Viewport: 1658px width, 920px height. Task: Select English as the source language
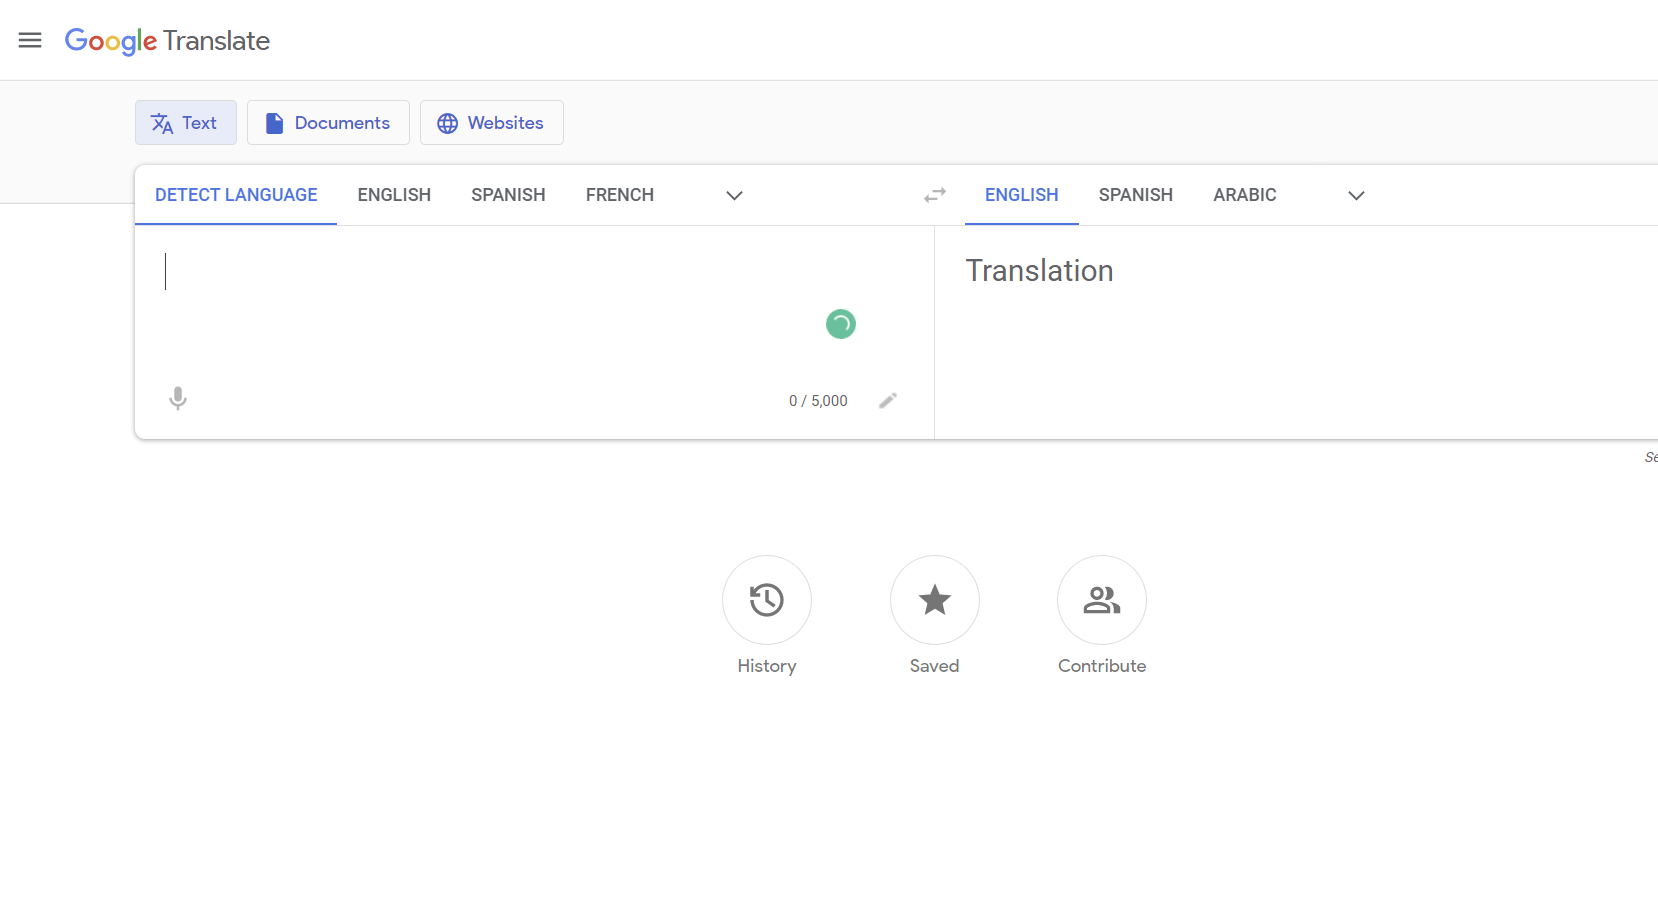(393, 194)
